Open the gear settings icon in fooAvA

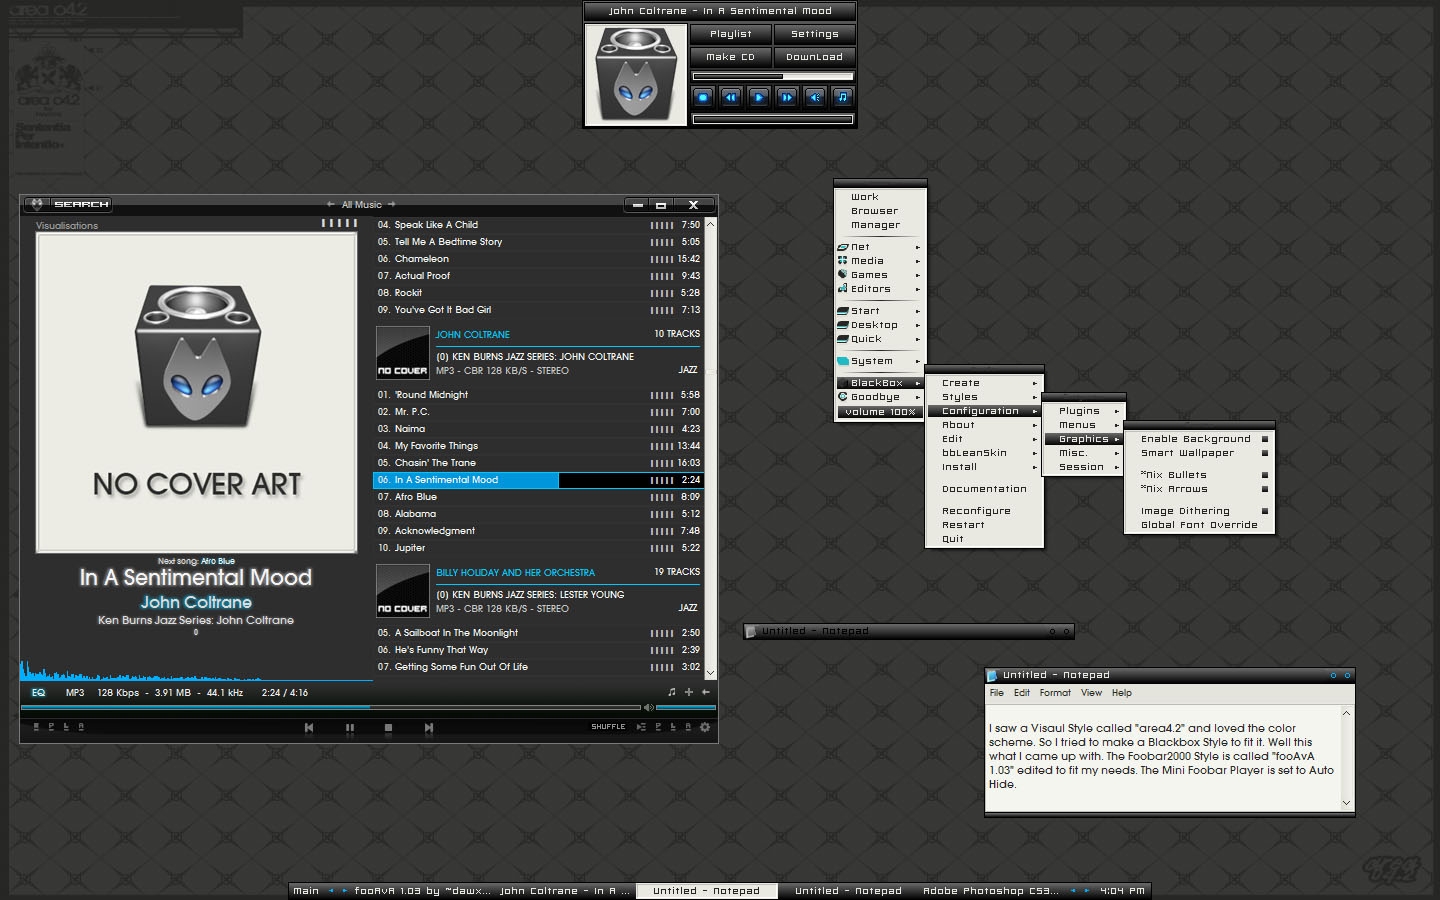pos(705,727)
